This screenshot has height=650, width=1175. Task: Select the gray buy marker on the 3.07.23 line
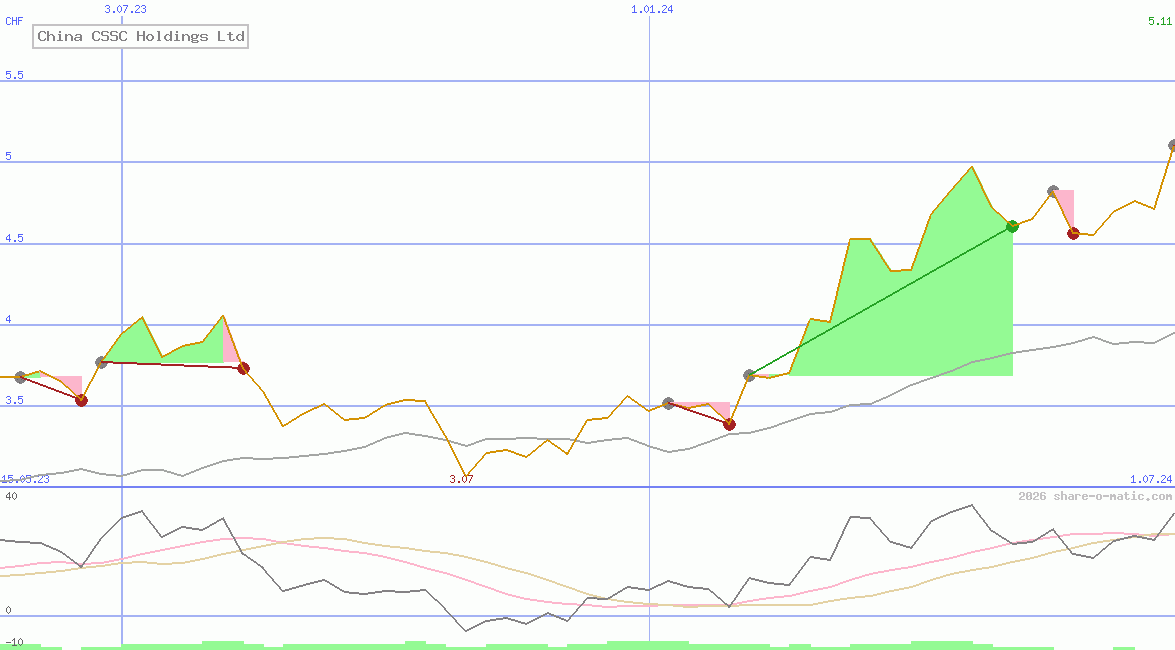tap(101, 362)
